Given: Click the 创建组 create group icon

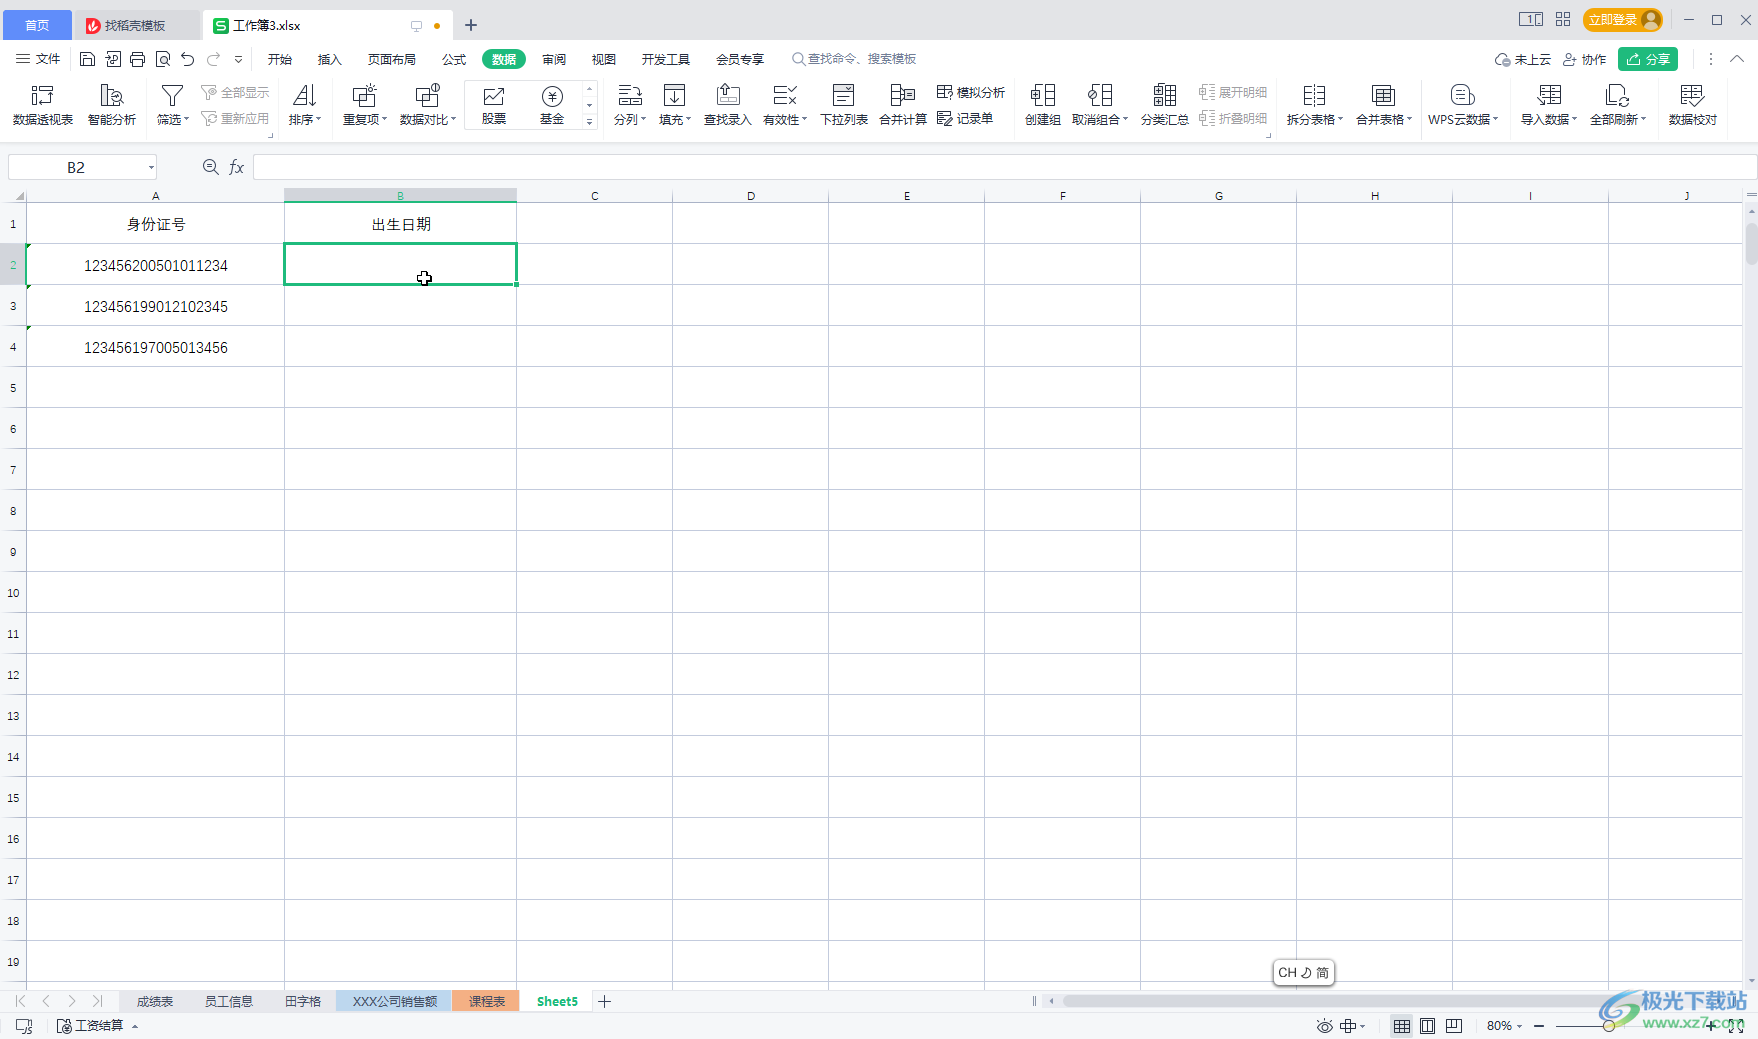Looking at the screenshot, I should point(1043,105).
